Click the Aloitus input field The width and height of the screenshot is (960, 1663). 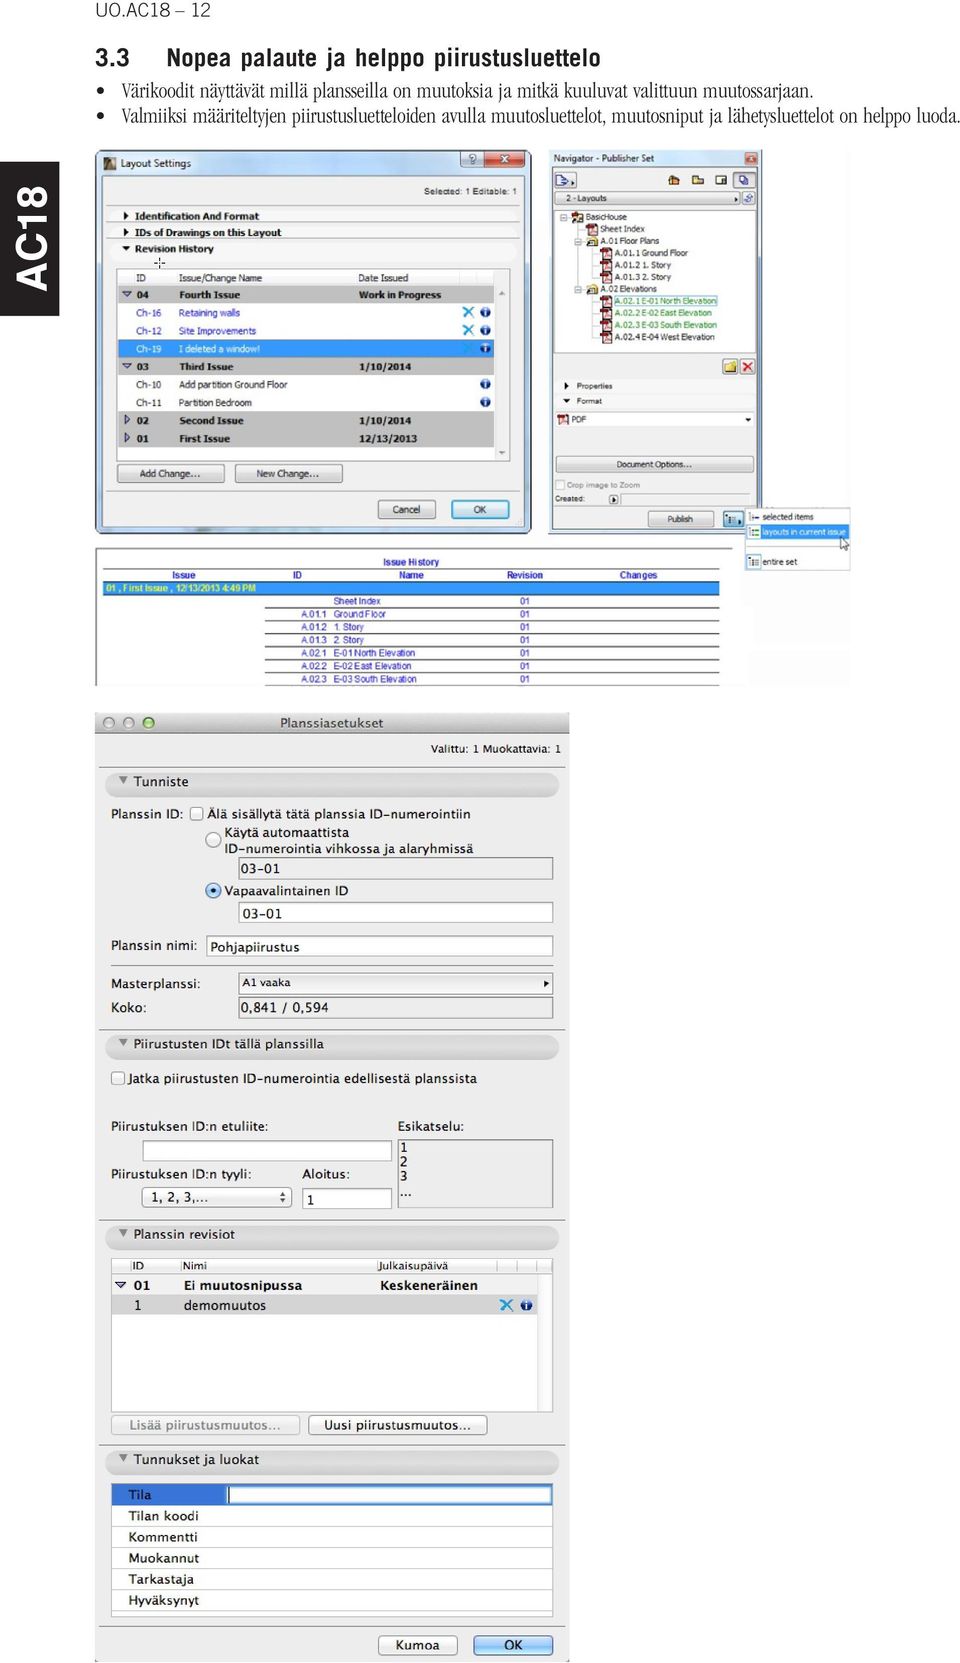coord(347,1199)
